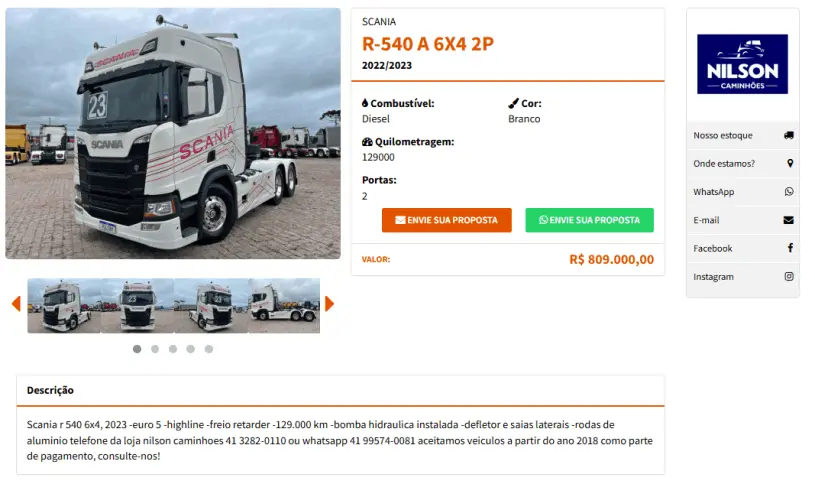Click orange Envie Sua Proposta email button
The width and height of the screenshot is (815, 484).
coord(446,220)
